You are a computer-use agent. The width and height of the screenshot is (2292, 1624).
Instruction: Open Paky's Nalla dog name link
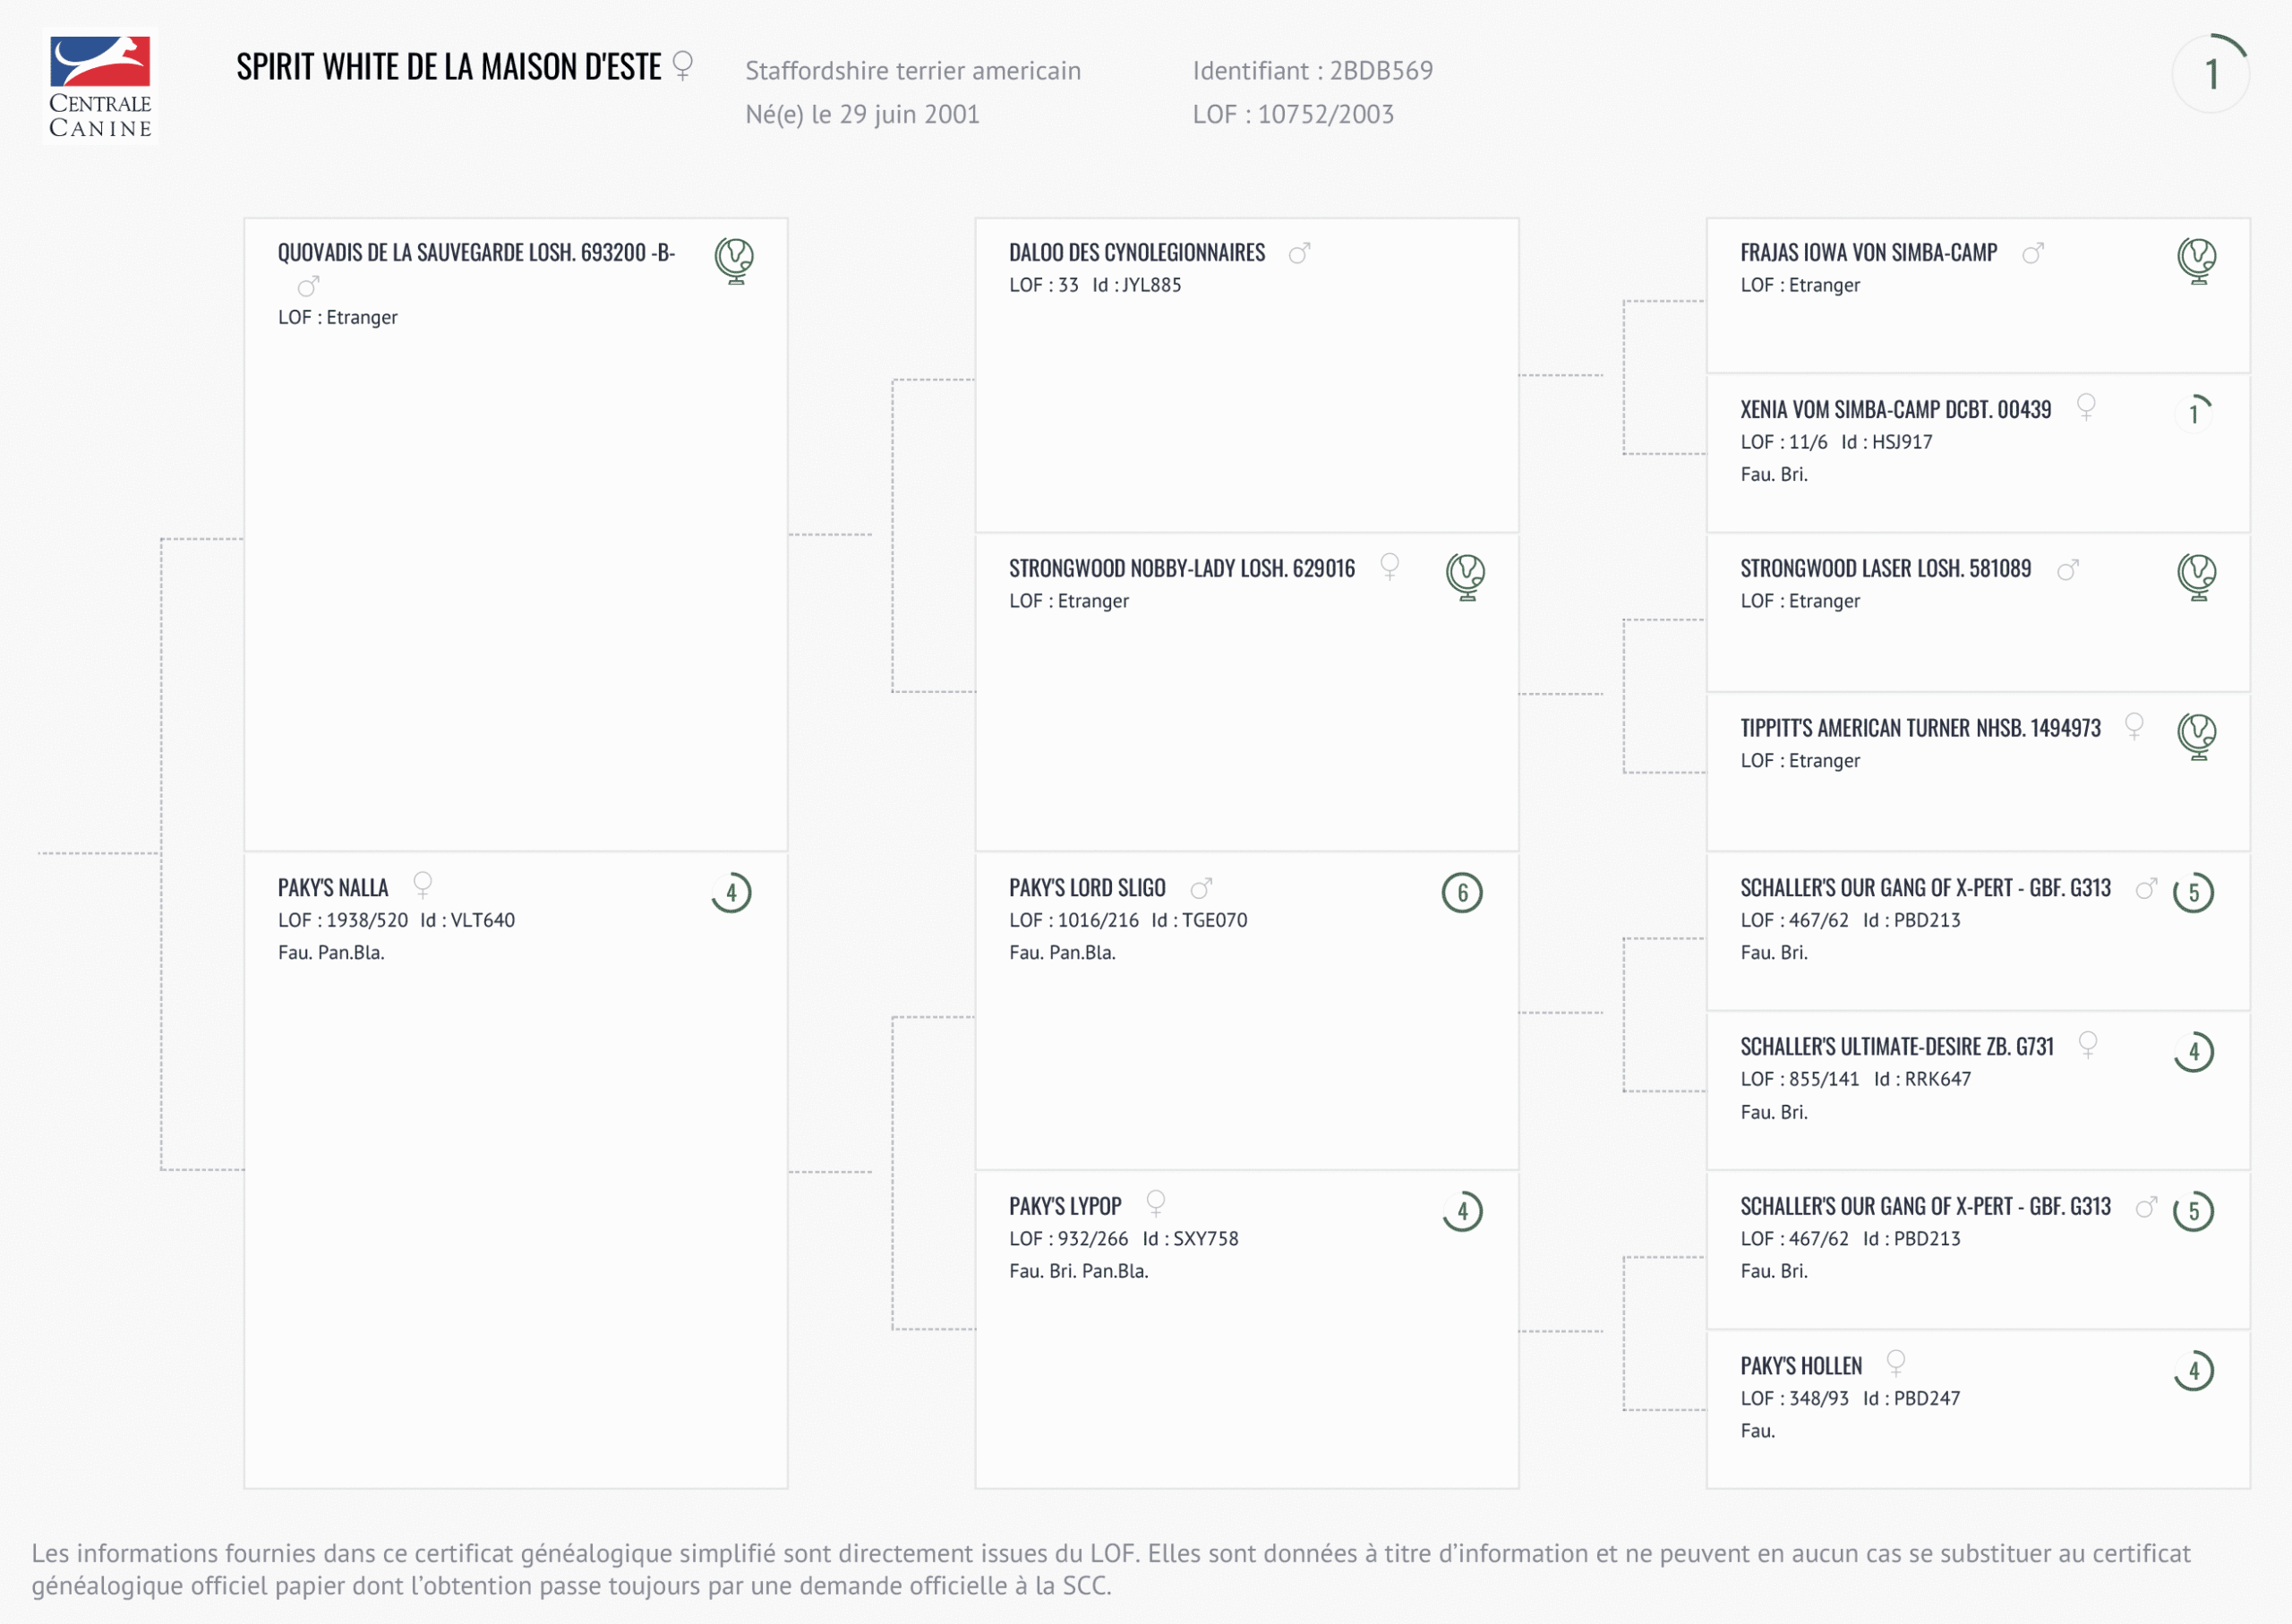pos(333,888)
